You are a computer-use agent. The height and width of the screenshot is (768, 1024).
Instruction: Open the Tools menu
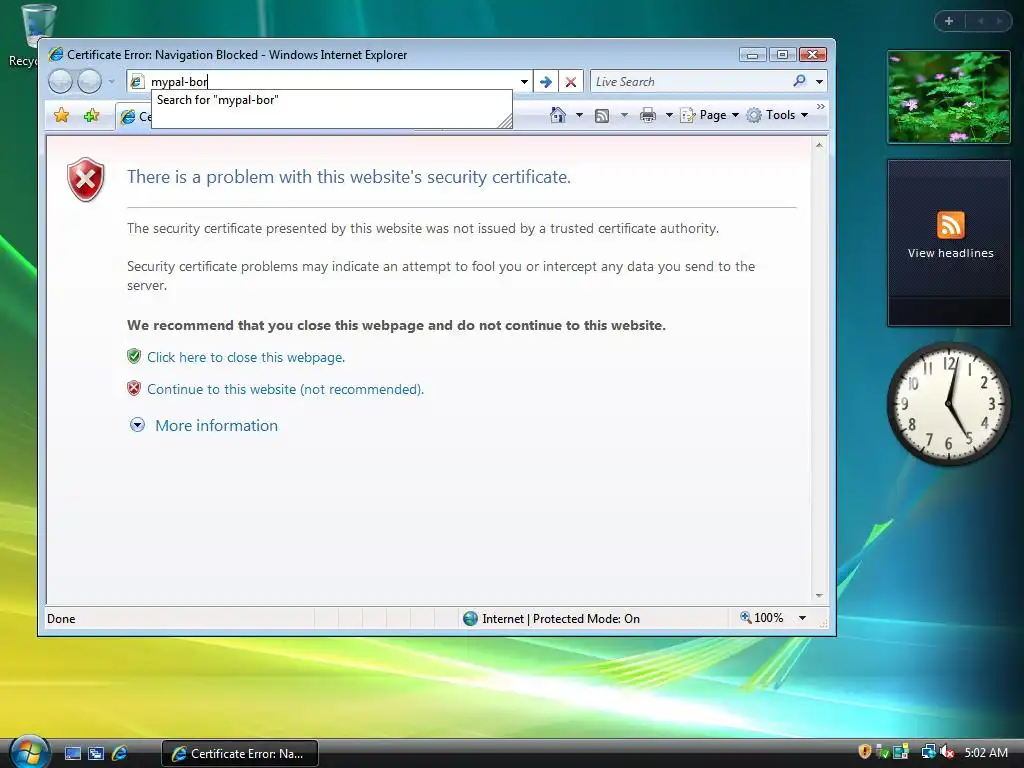click(x=777, y=115)
